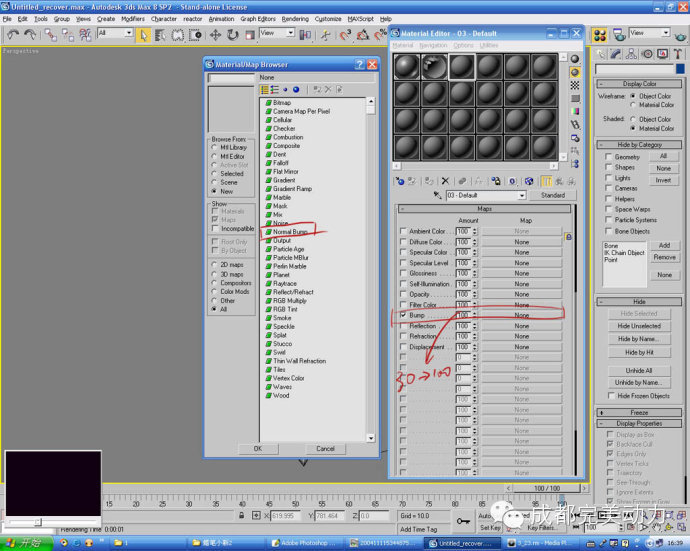Toggle checkered Background icon in Material Editor
The image size is (690, 551).
(575, 85)
